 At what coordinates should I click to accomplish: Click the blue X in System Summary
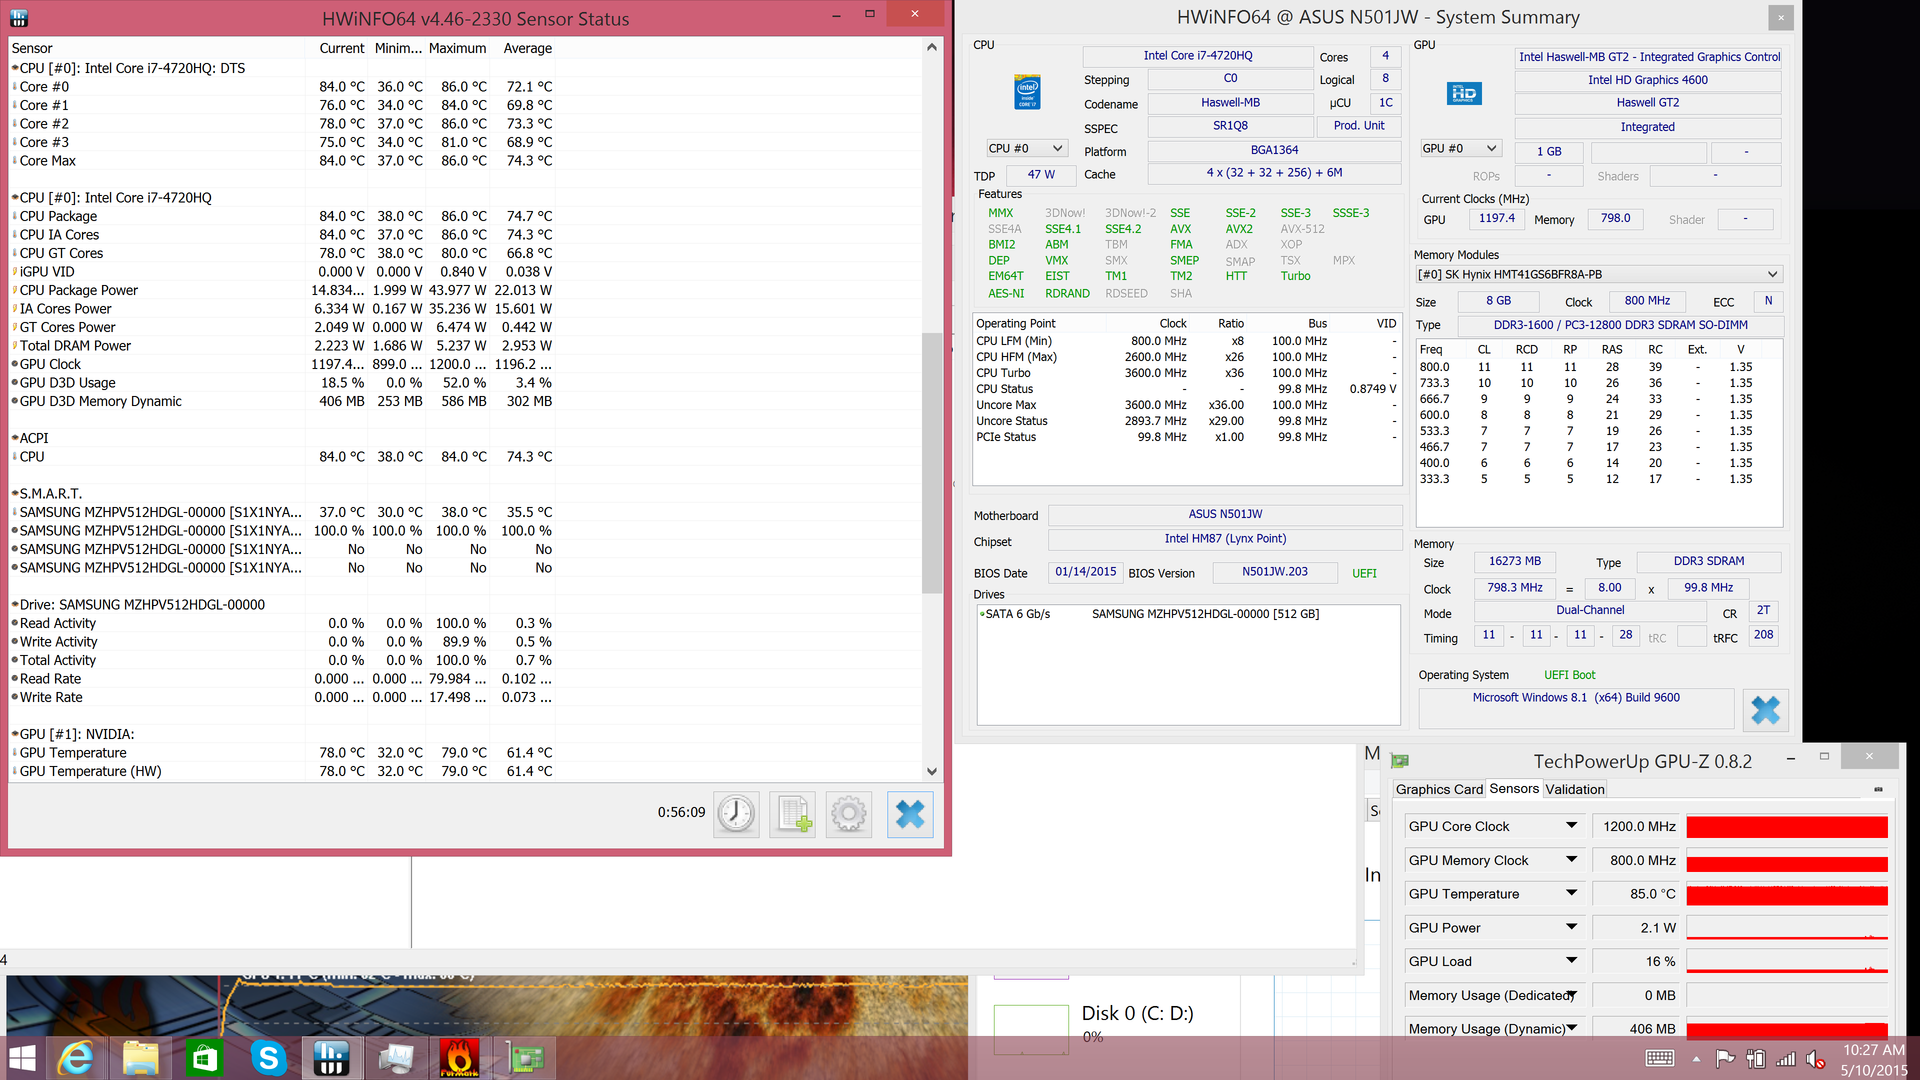(x=1765, y=710)
